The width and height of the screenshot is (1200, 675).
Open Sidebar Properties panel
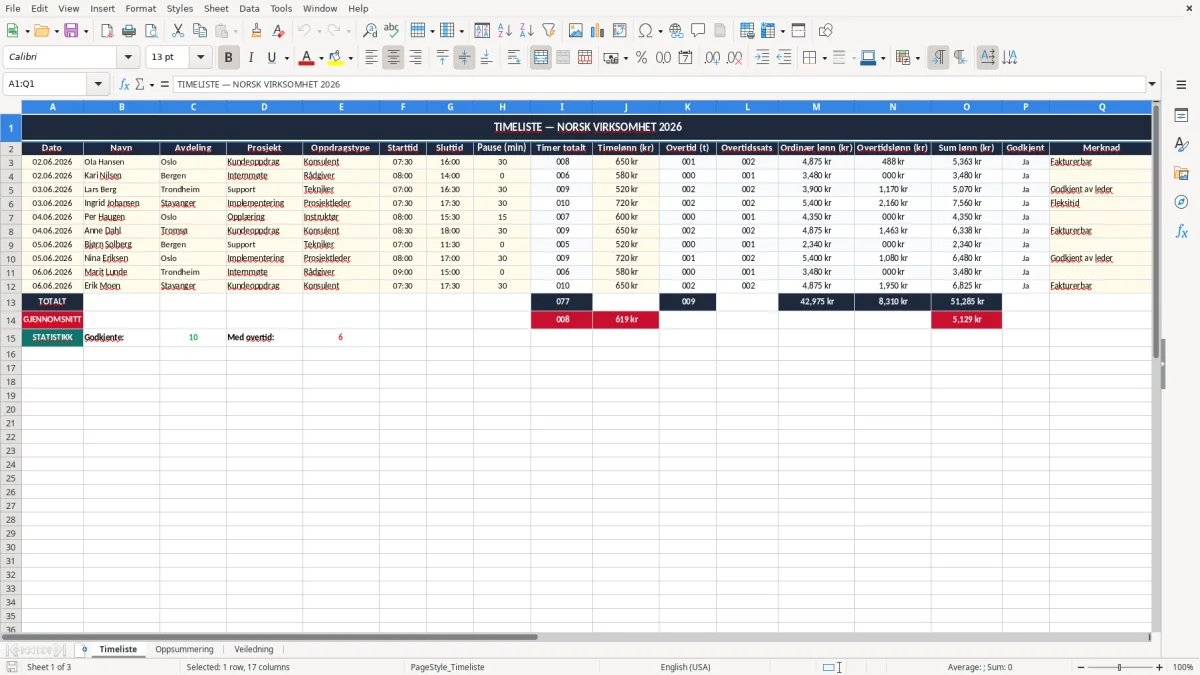(1181, 115)
